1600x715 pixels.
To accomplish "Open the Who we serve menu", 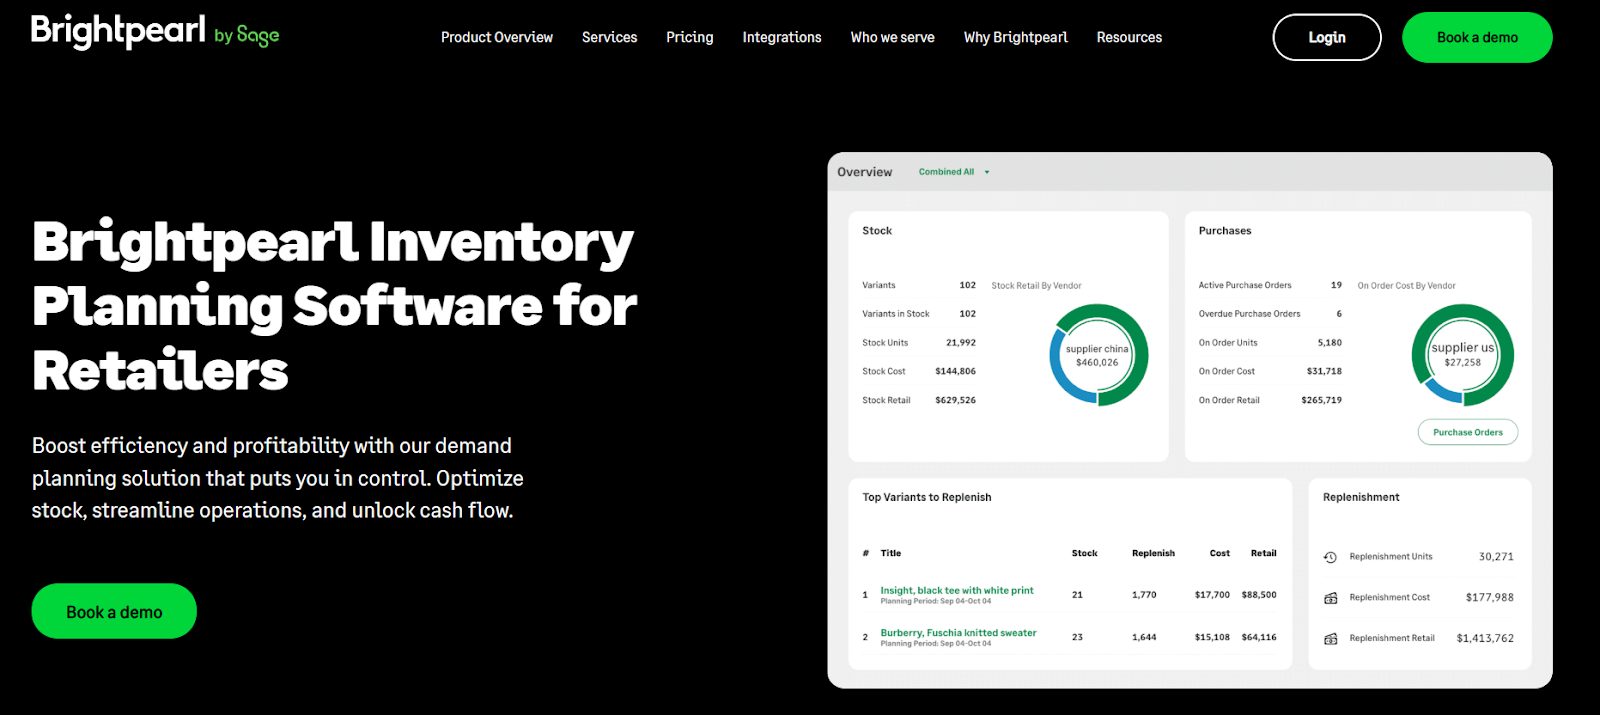I will [x=892, y=37].
